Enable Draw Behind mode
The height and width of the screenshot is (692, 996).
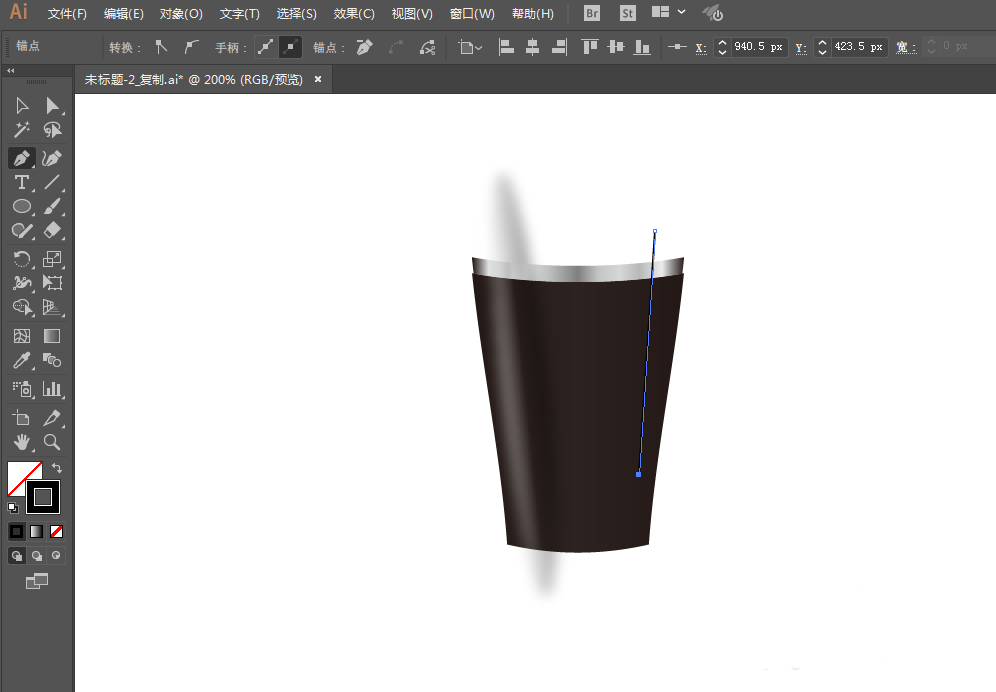(37, 555)
